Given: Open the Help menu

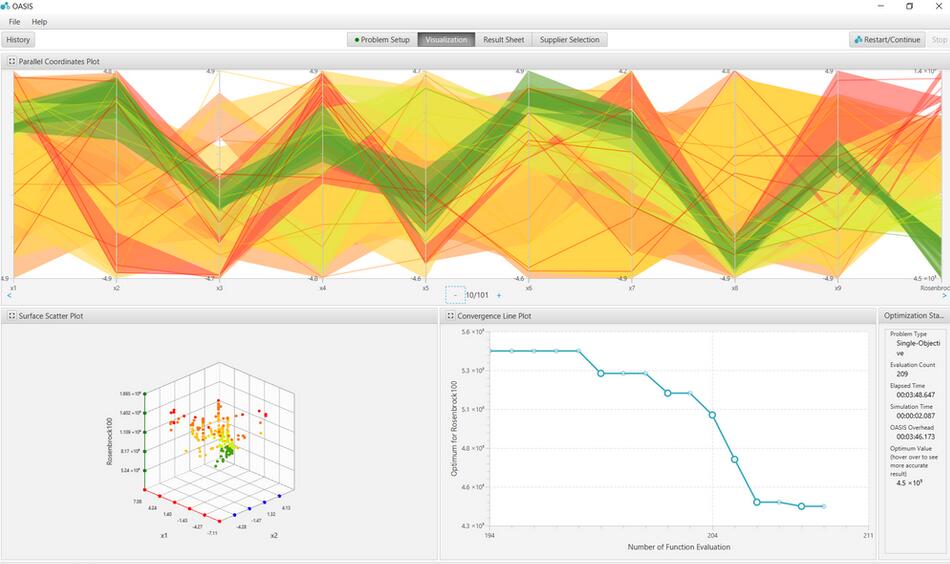Looking at the screenshot, I should pyautogui.click(x=39, y=22).
